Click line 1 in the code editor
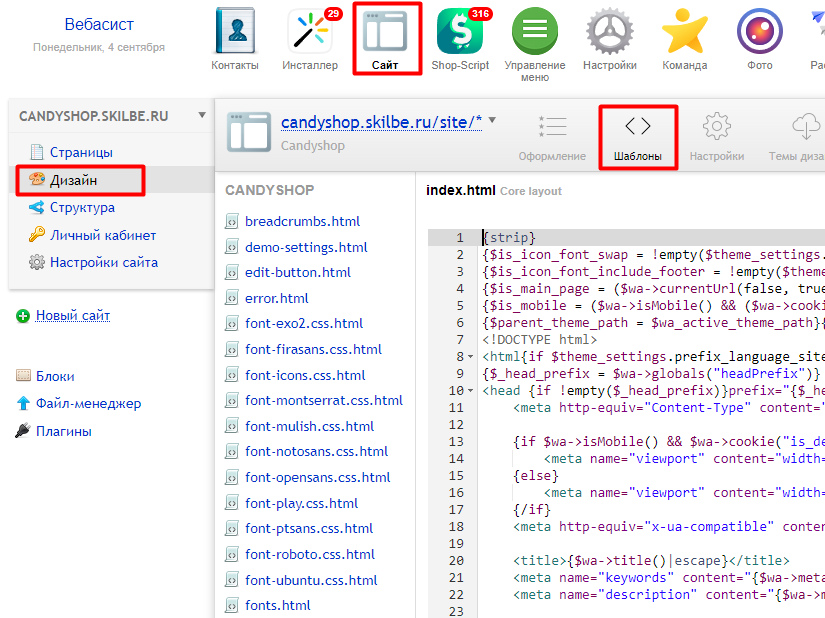Screen dimensions: 825x618 click(x=650, y=238)
